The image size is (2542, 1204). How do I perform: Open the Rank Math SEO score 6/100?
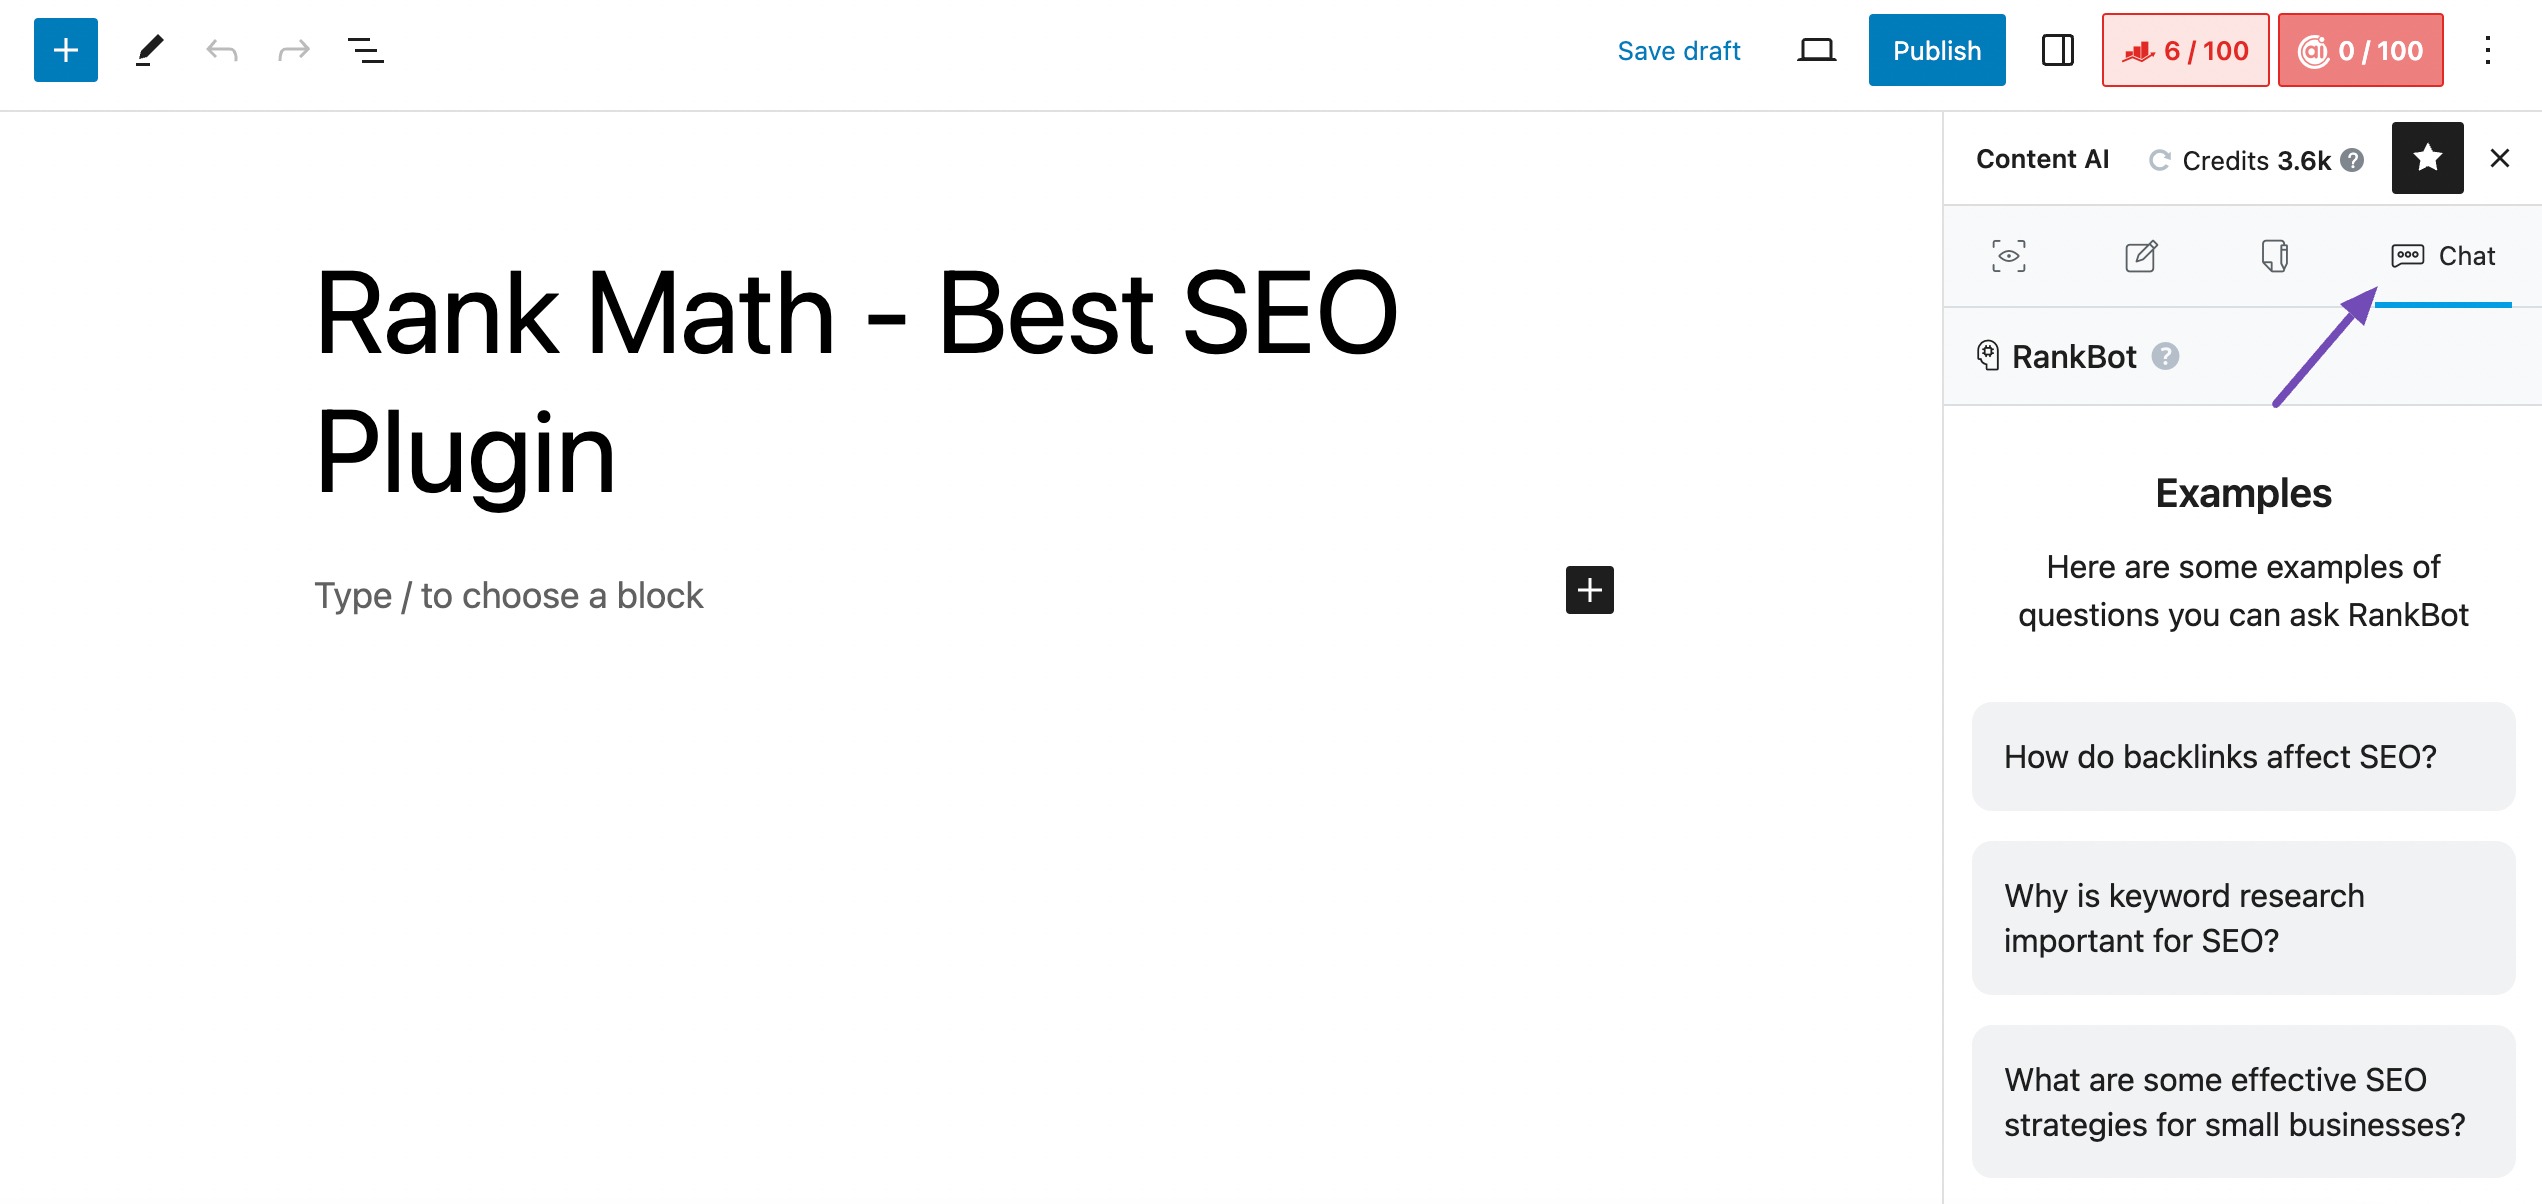pyautogui.click(x=2185, y=50)
